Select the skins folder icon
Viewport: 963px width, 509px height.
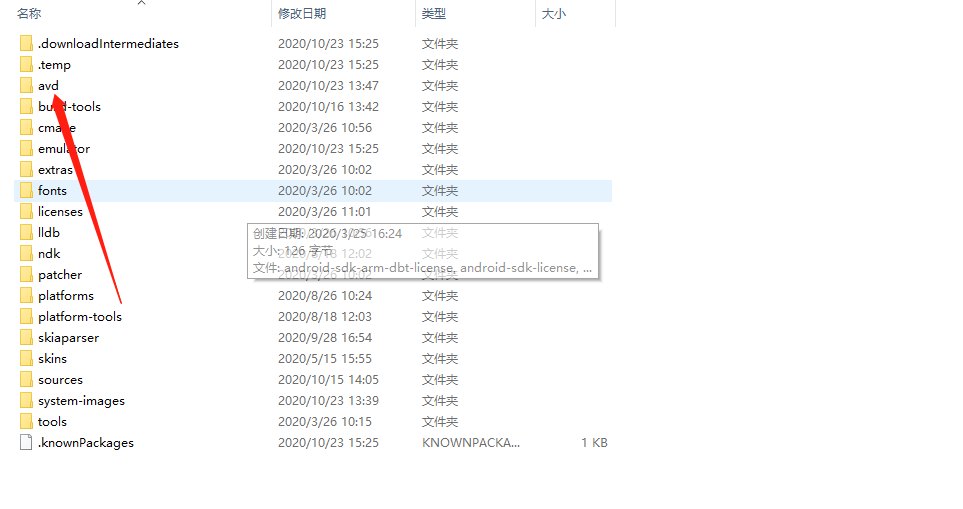coord(26,359)
